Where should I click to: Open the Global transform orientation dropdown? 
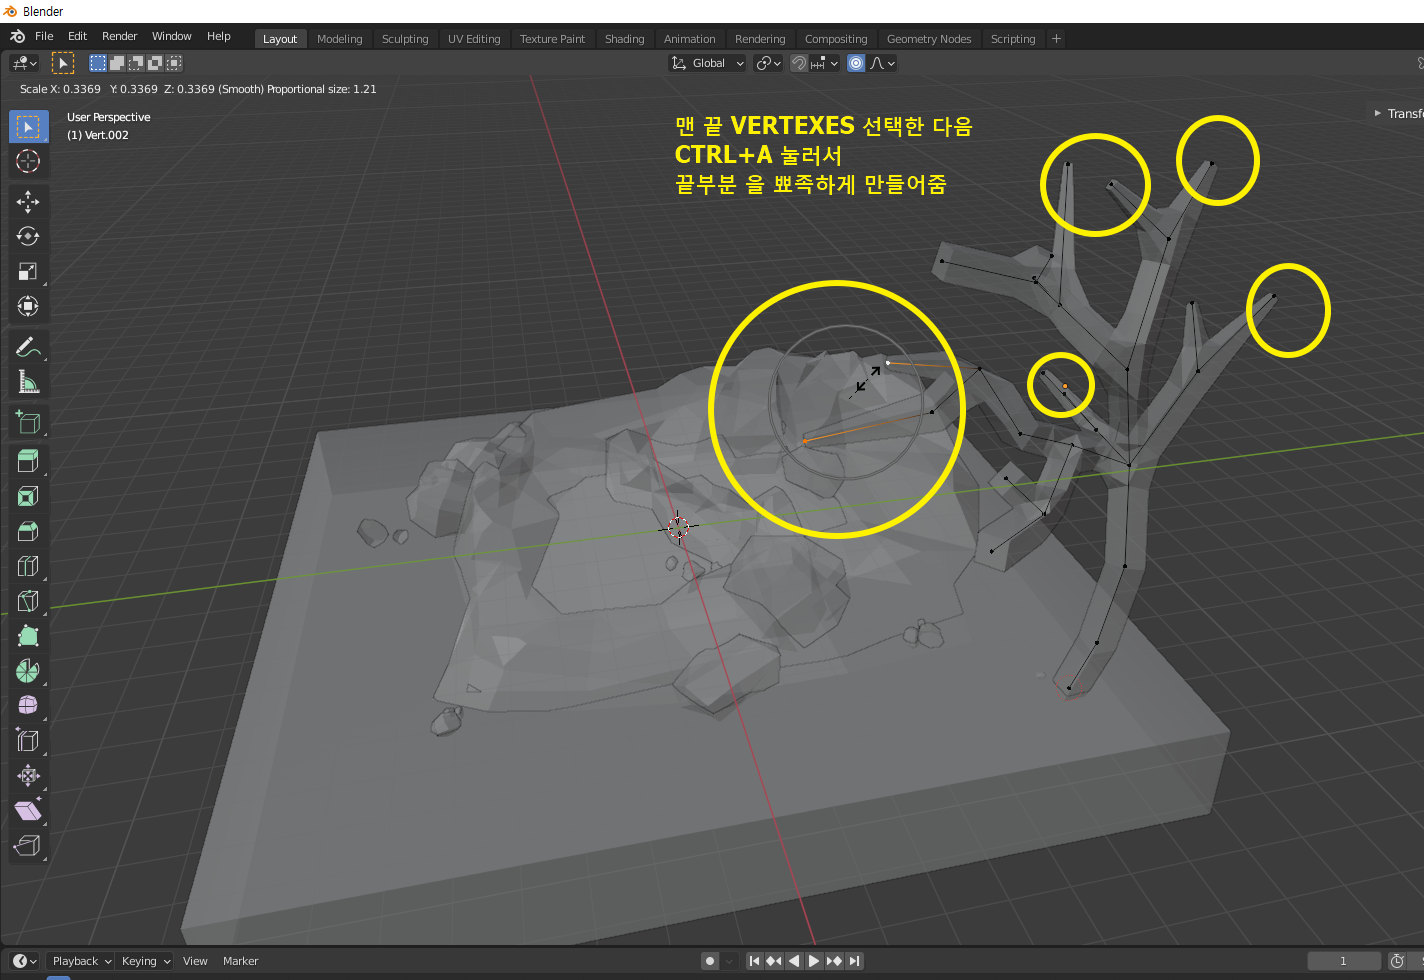point(708,63)
